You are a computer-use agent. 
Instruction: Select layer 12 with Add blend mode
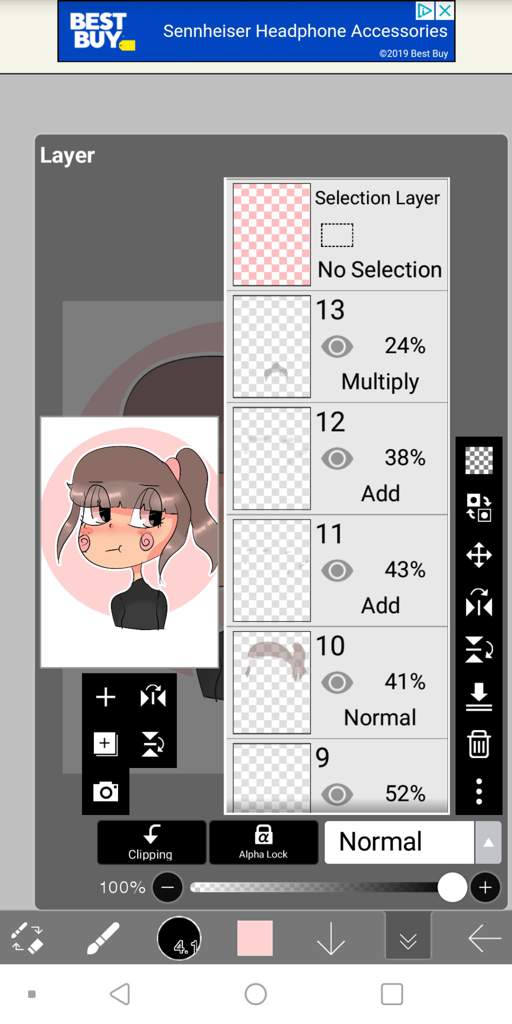[337, 459]
